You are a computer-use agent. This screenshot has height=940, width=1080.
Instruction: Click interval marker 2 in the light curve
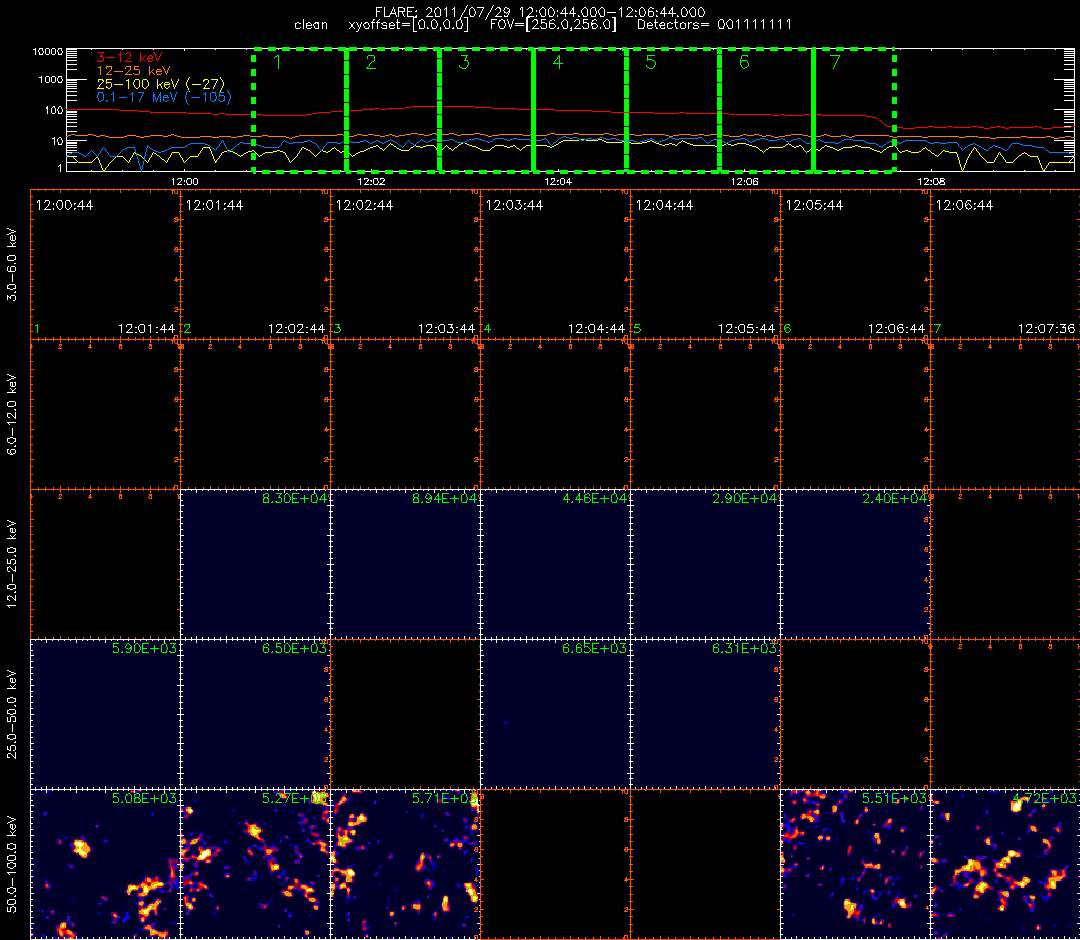(371, 62)
